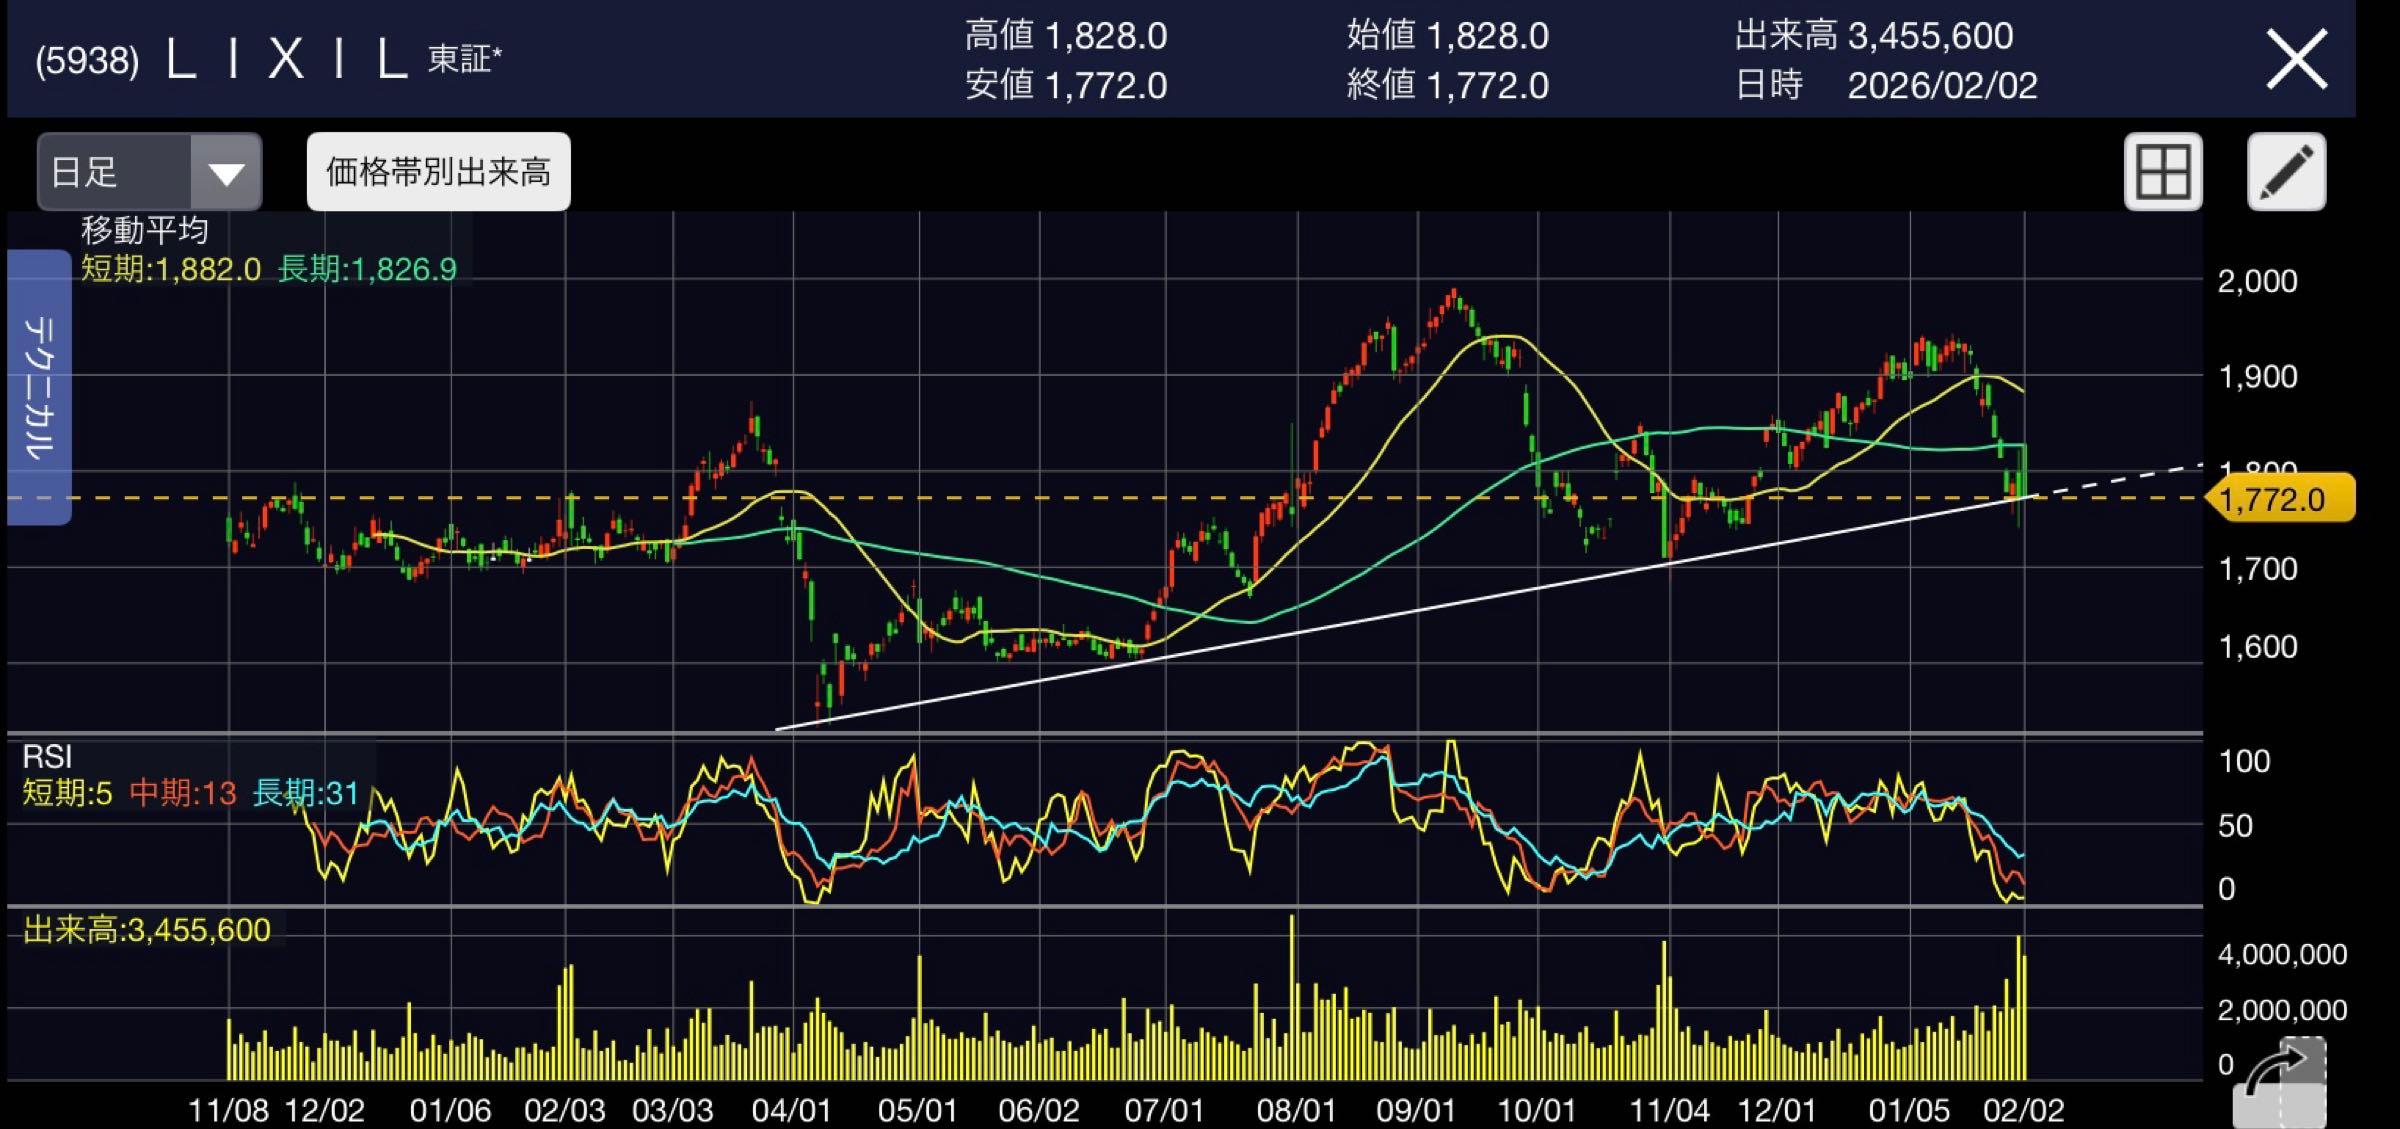Click the 長期:1,826.9 moving average value

click(367, 269)
